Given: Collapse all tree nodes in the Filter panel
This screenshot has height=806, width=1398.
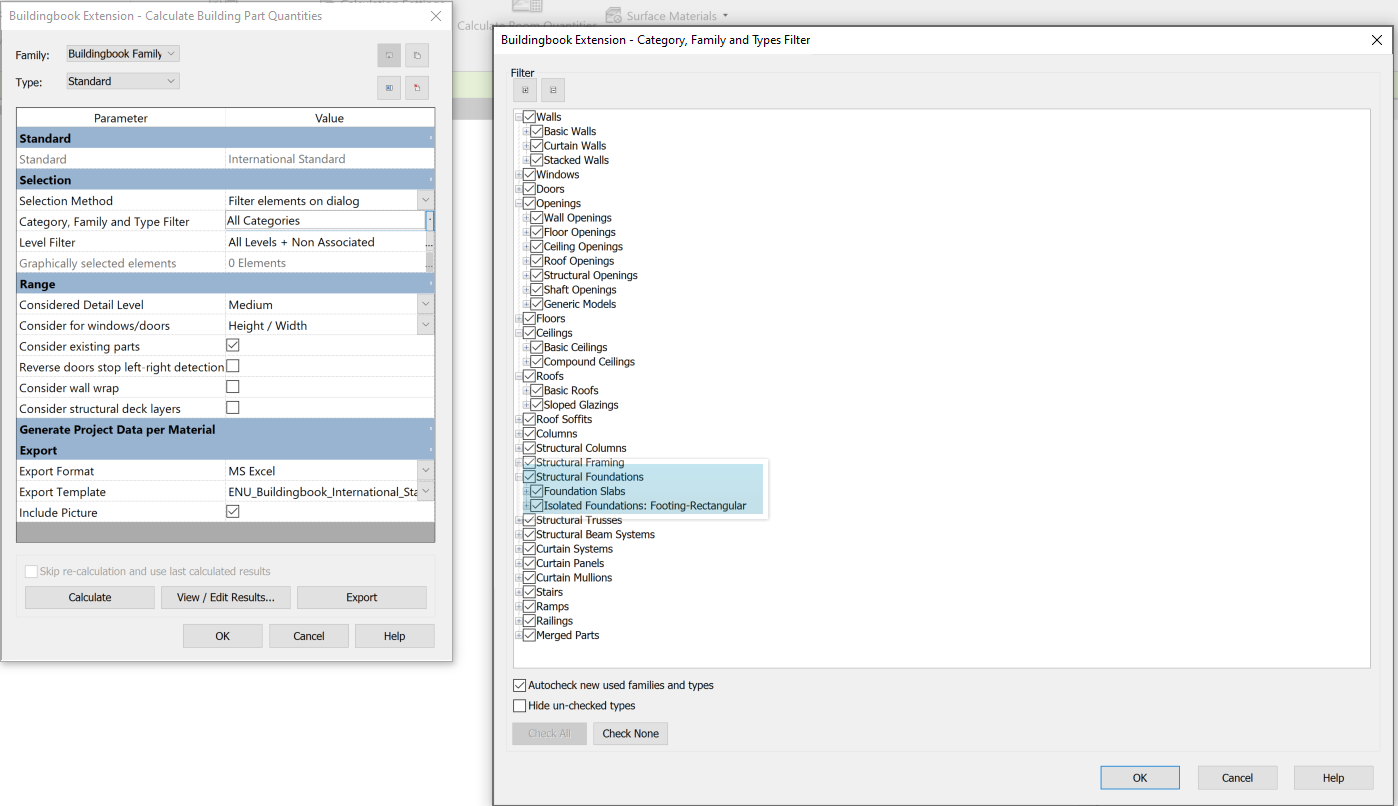Looking at the screenshot, I should point(553,89).
